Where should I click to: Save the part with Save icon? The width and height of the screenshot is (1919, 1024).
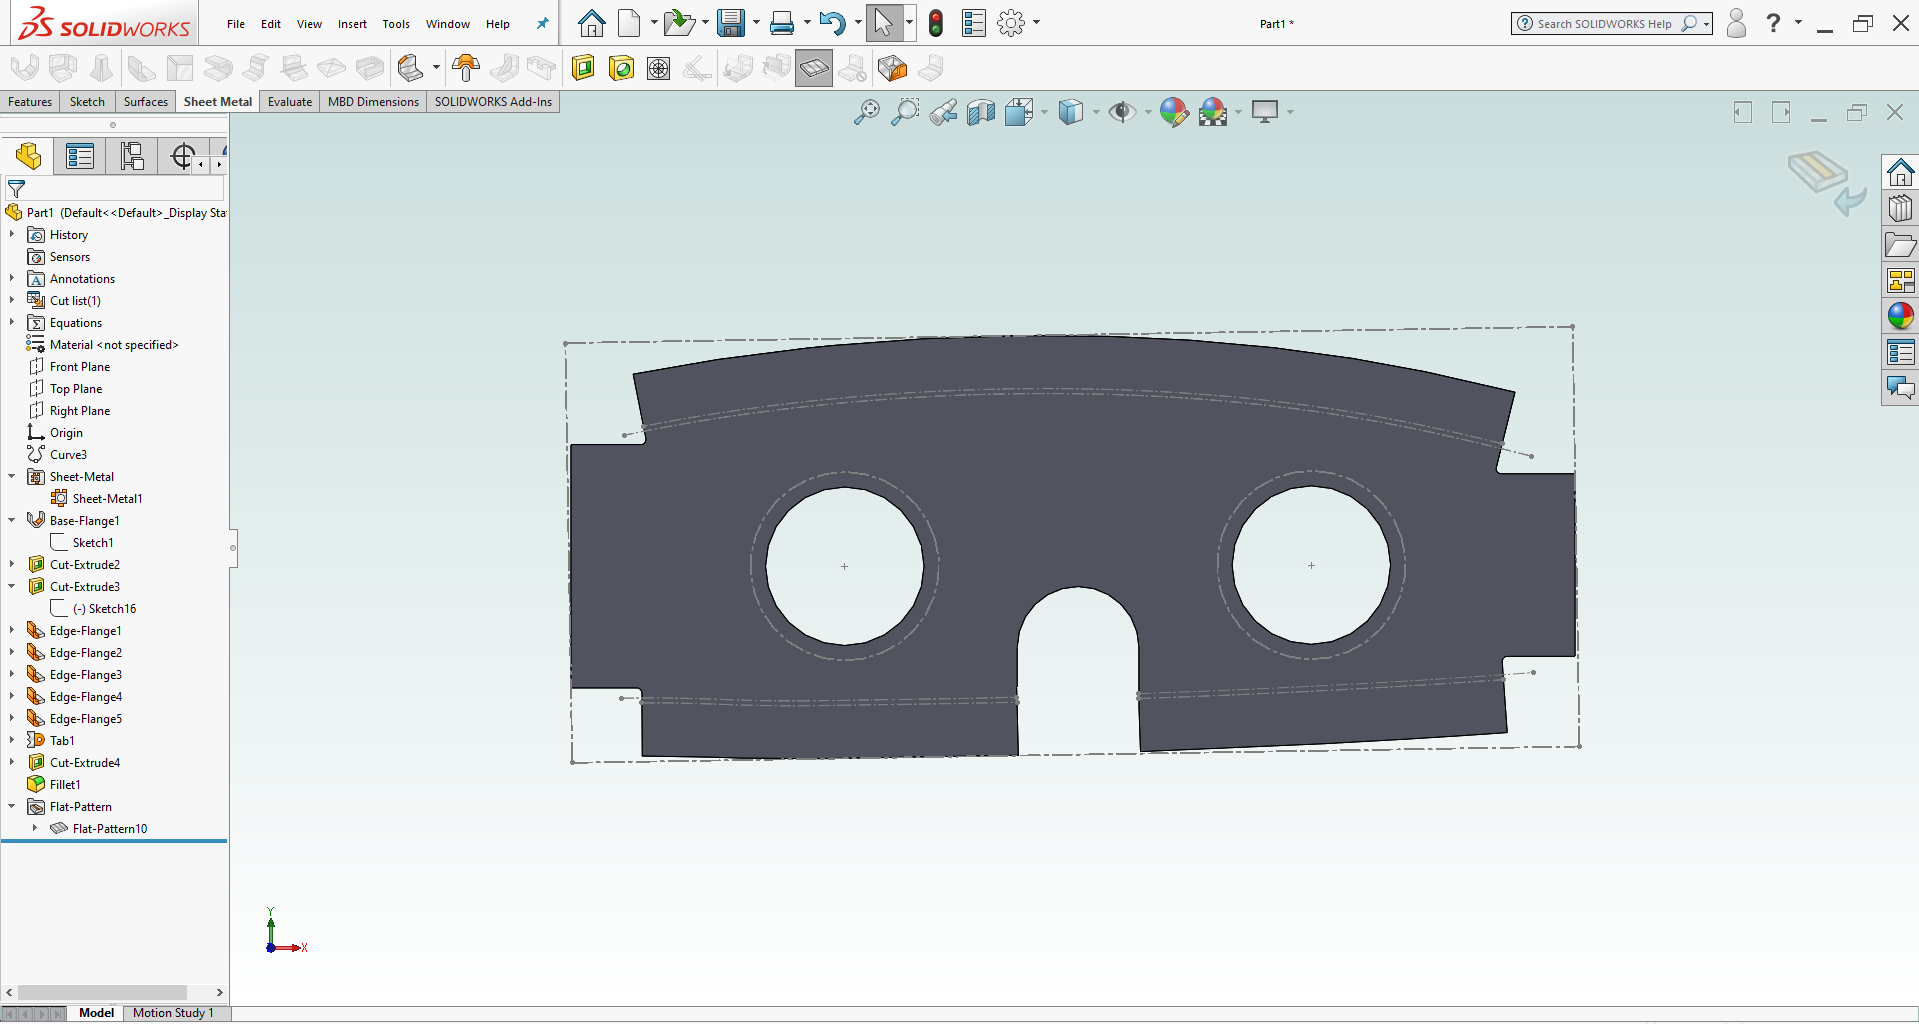(x=731, y=23)
